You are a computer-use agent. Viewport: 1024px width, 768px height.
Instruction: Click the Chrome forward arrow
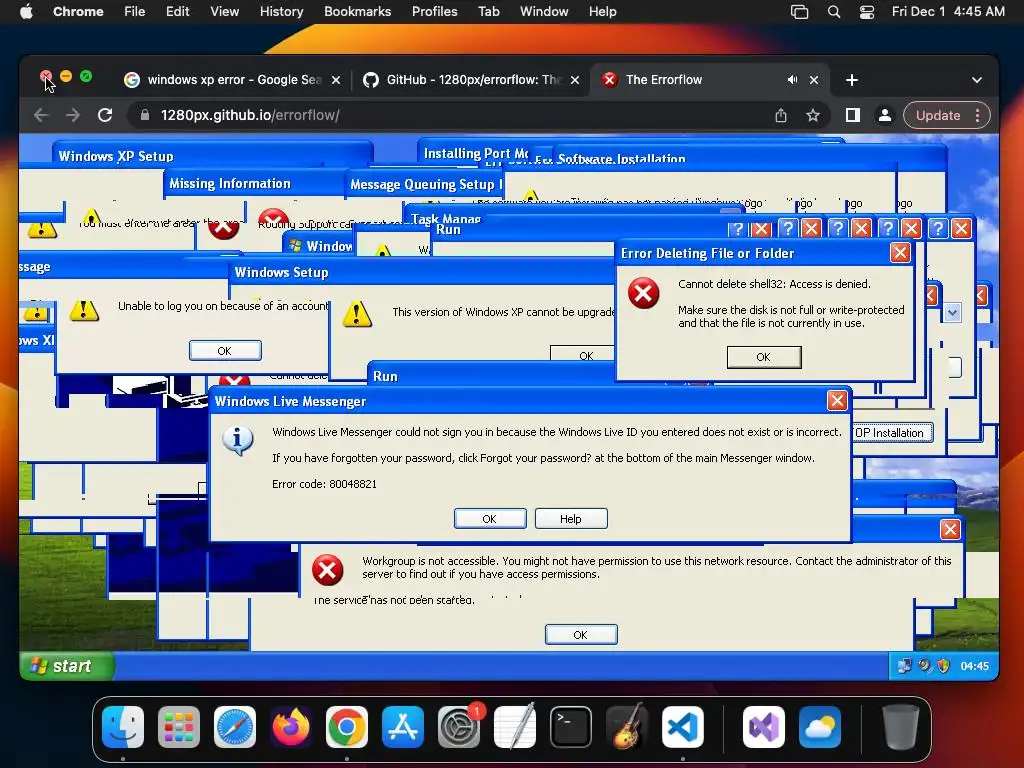[72, 116]
